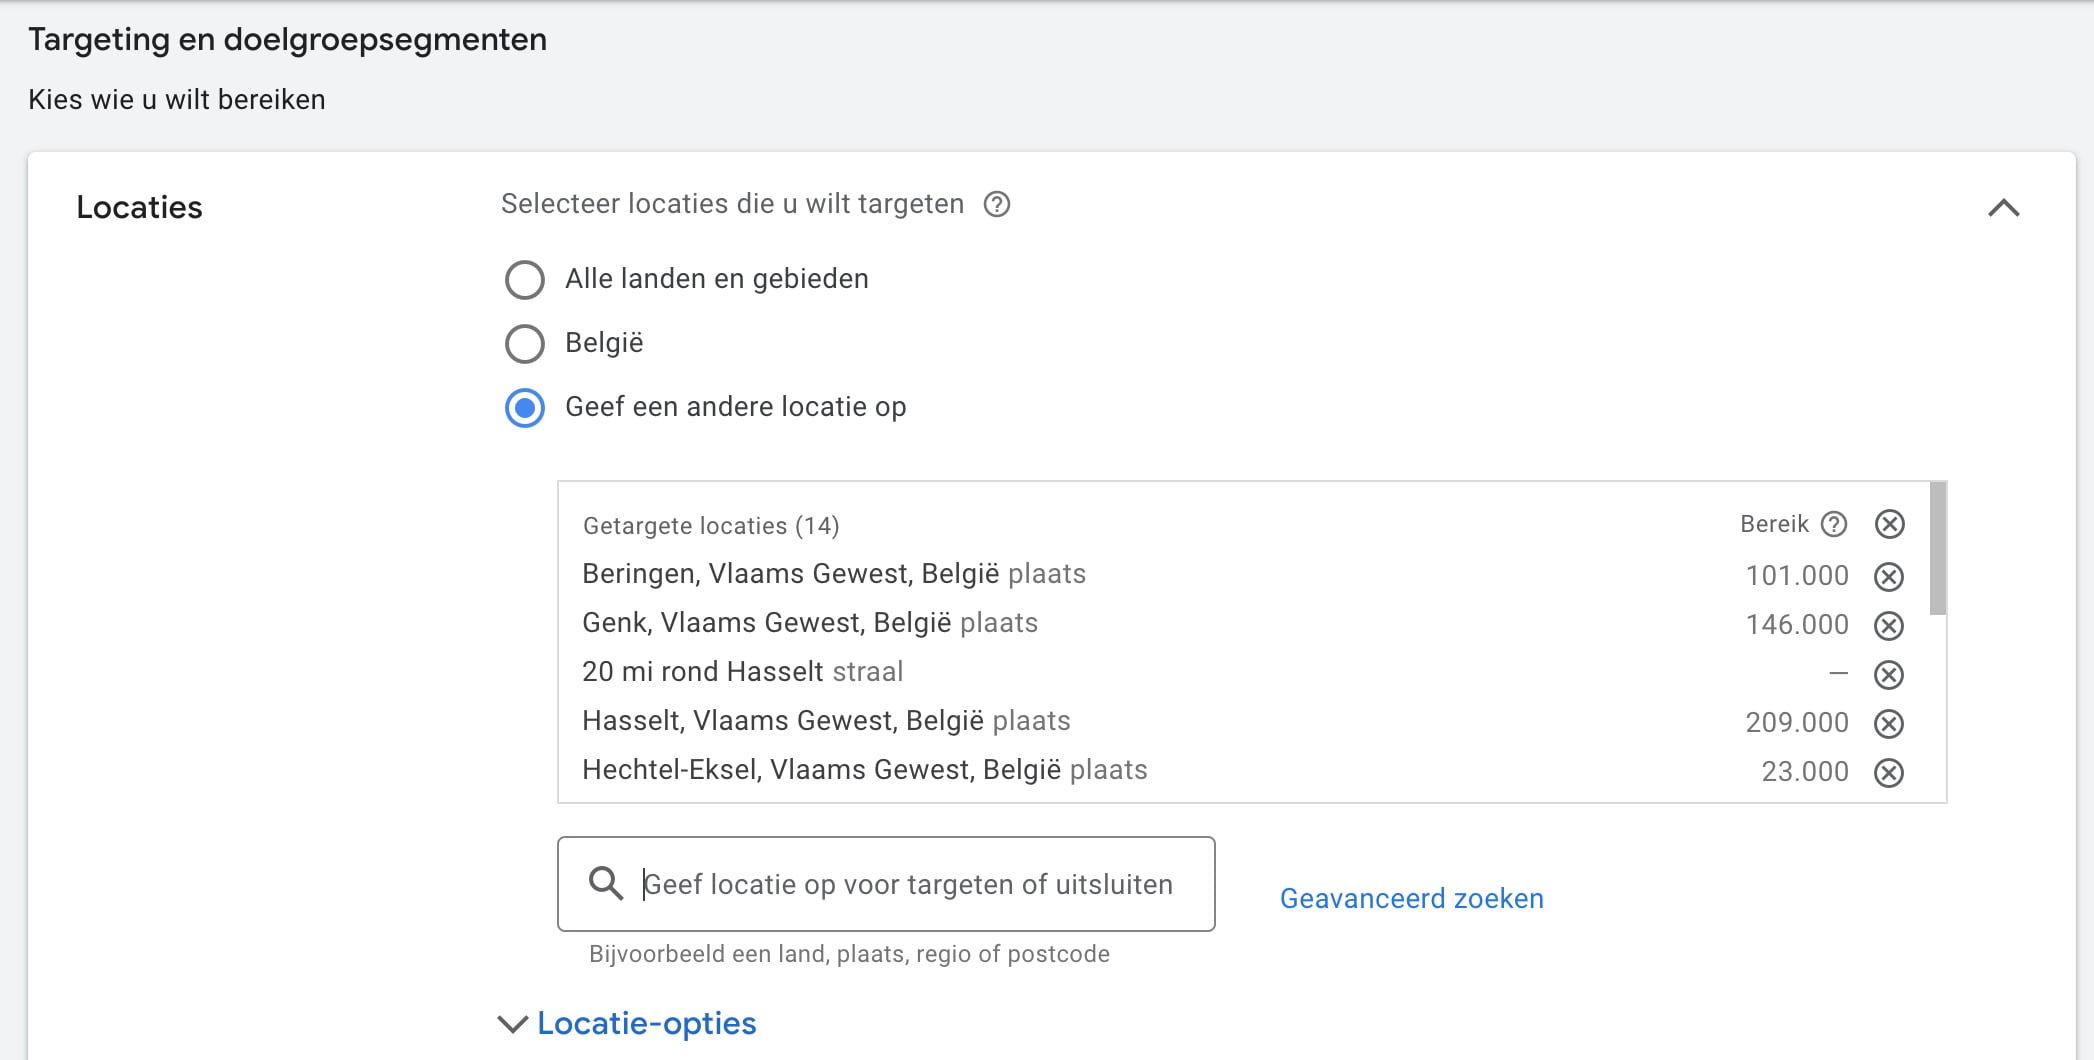Image resolution: width=2094 pixels, height=1060 pixels.
Task: Remove Genk location from list
Action: pos(1888,626)
